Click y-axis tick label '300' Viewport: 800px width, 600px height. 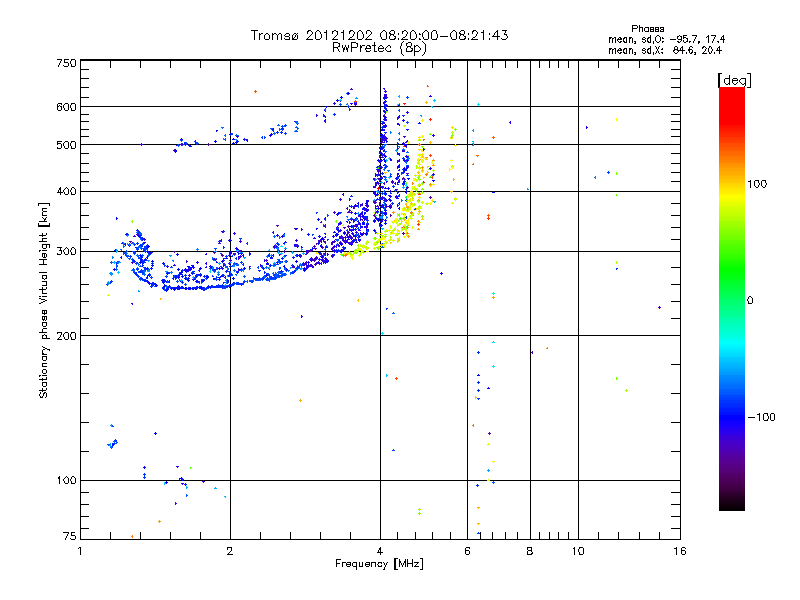(x=67, y=252)
